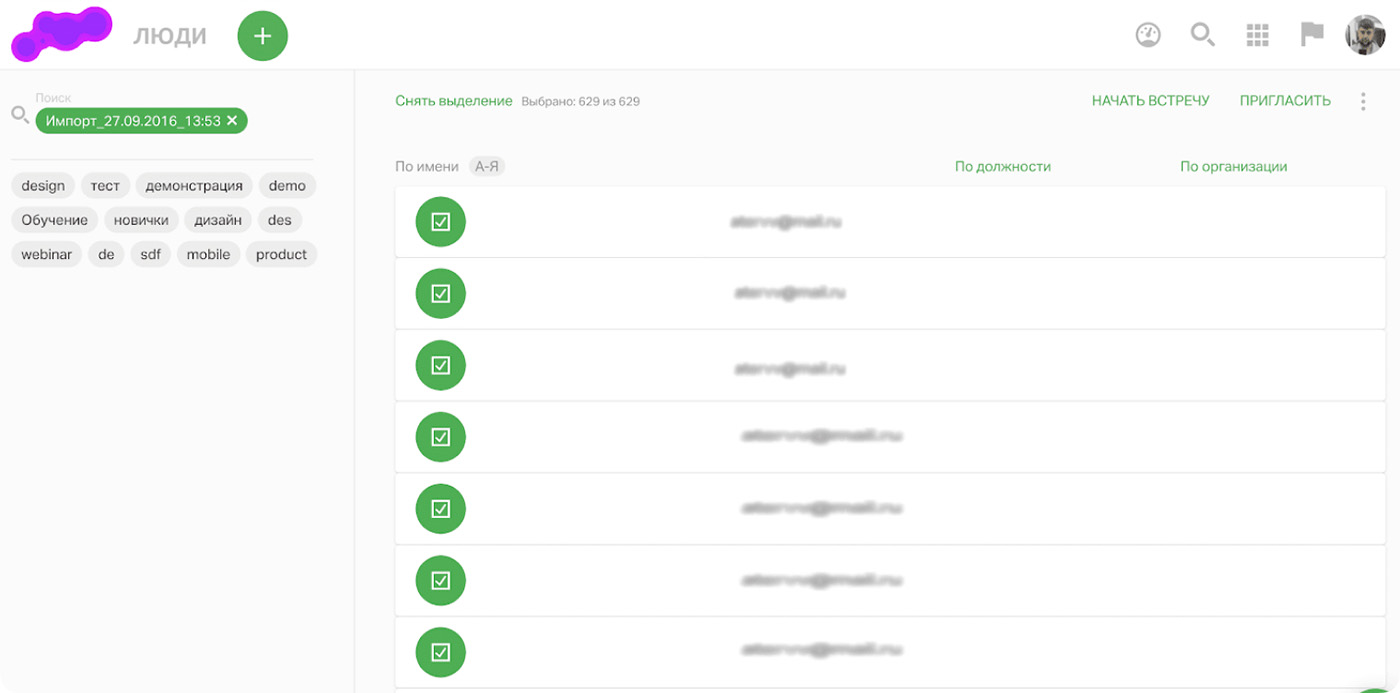Toggle the second contact's checkbox
This screenshot has width=1400, height=693.
440,294
